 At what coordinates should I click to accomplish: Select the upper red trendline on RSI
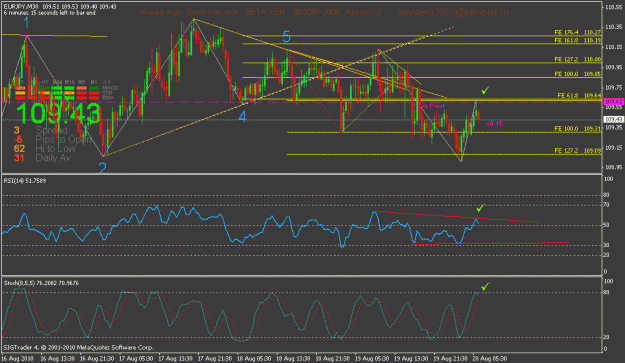pyautogui.click(x=457, y=217)
